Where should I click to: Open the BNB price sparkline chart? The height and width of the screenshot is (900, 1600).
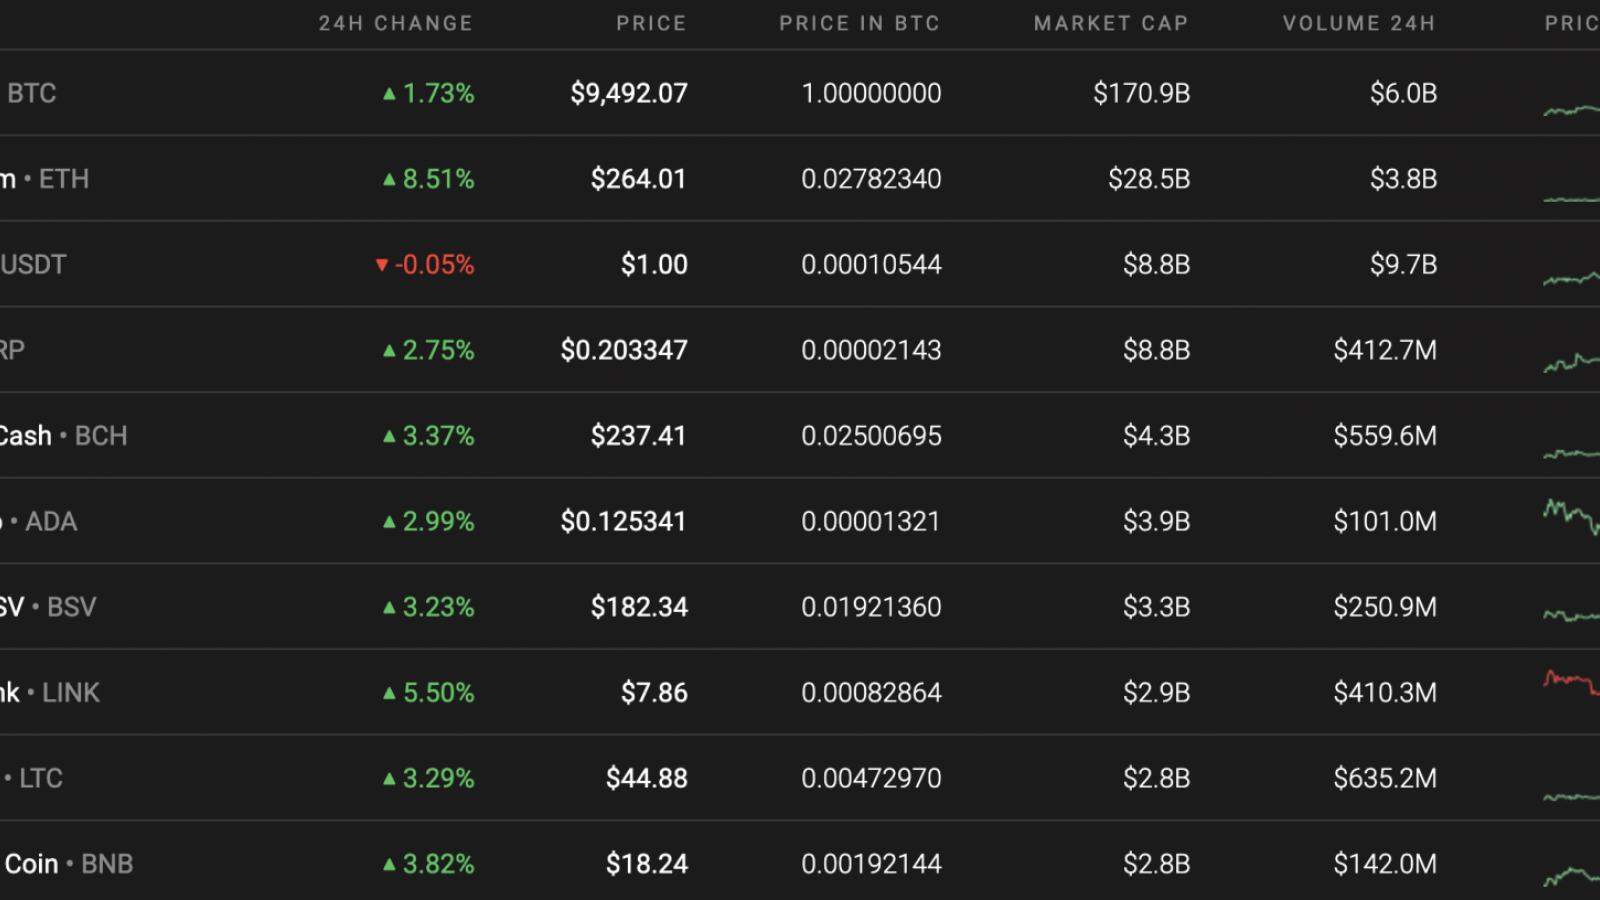1571,876
